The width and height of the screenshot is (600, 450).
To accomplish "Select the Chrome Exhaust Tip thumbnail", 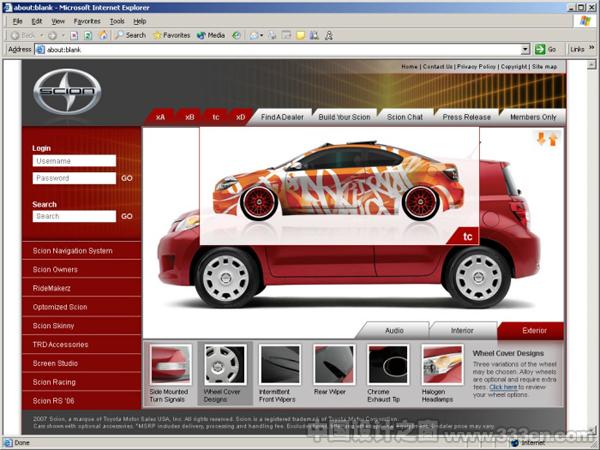I will tap(388, 365).
